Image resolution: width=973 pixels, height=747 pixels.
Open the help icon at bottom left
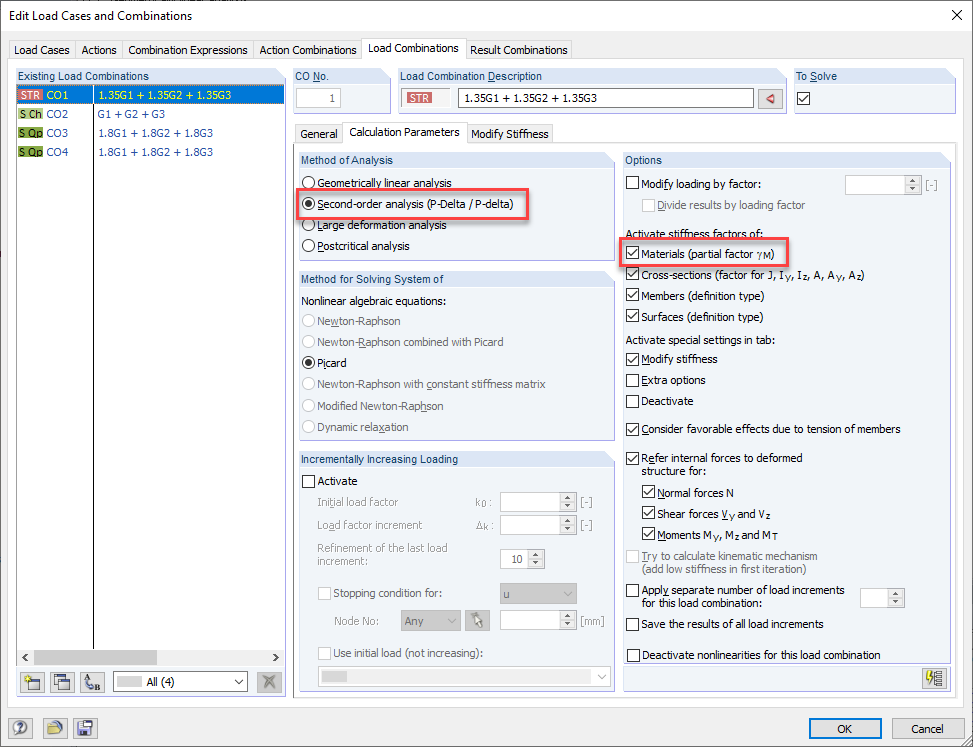pos(21,728)
